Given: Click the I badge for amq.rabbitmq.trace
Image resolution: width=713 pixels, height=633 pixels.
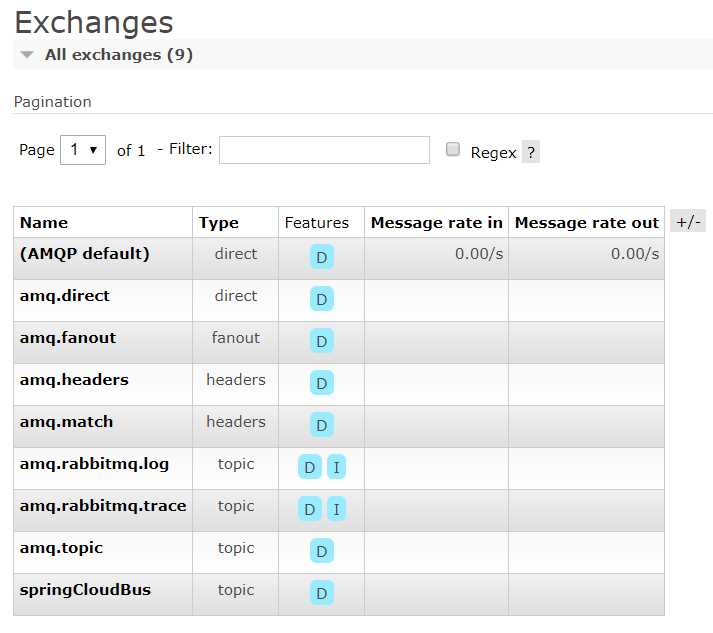Looking at the screenshot, I should tap(336, 509).
